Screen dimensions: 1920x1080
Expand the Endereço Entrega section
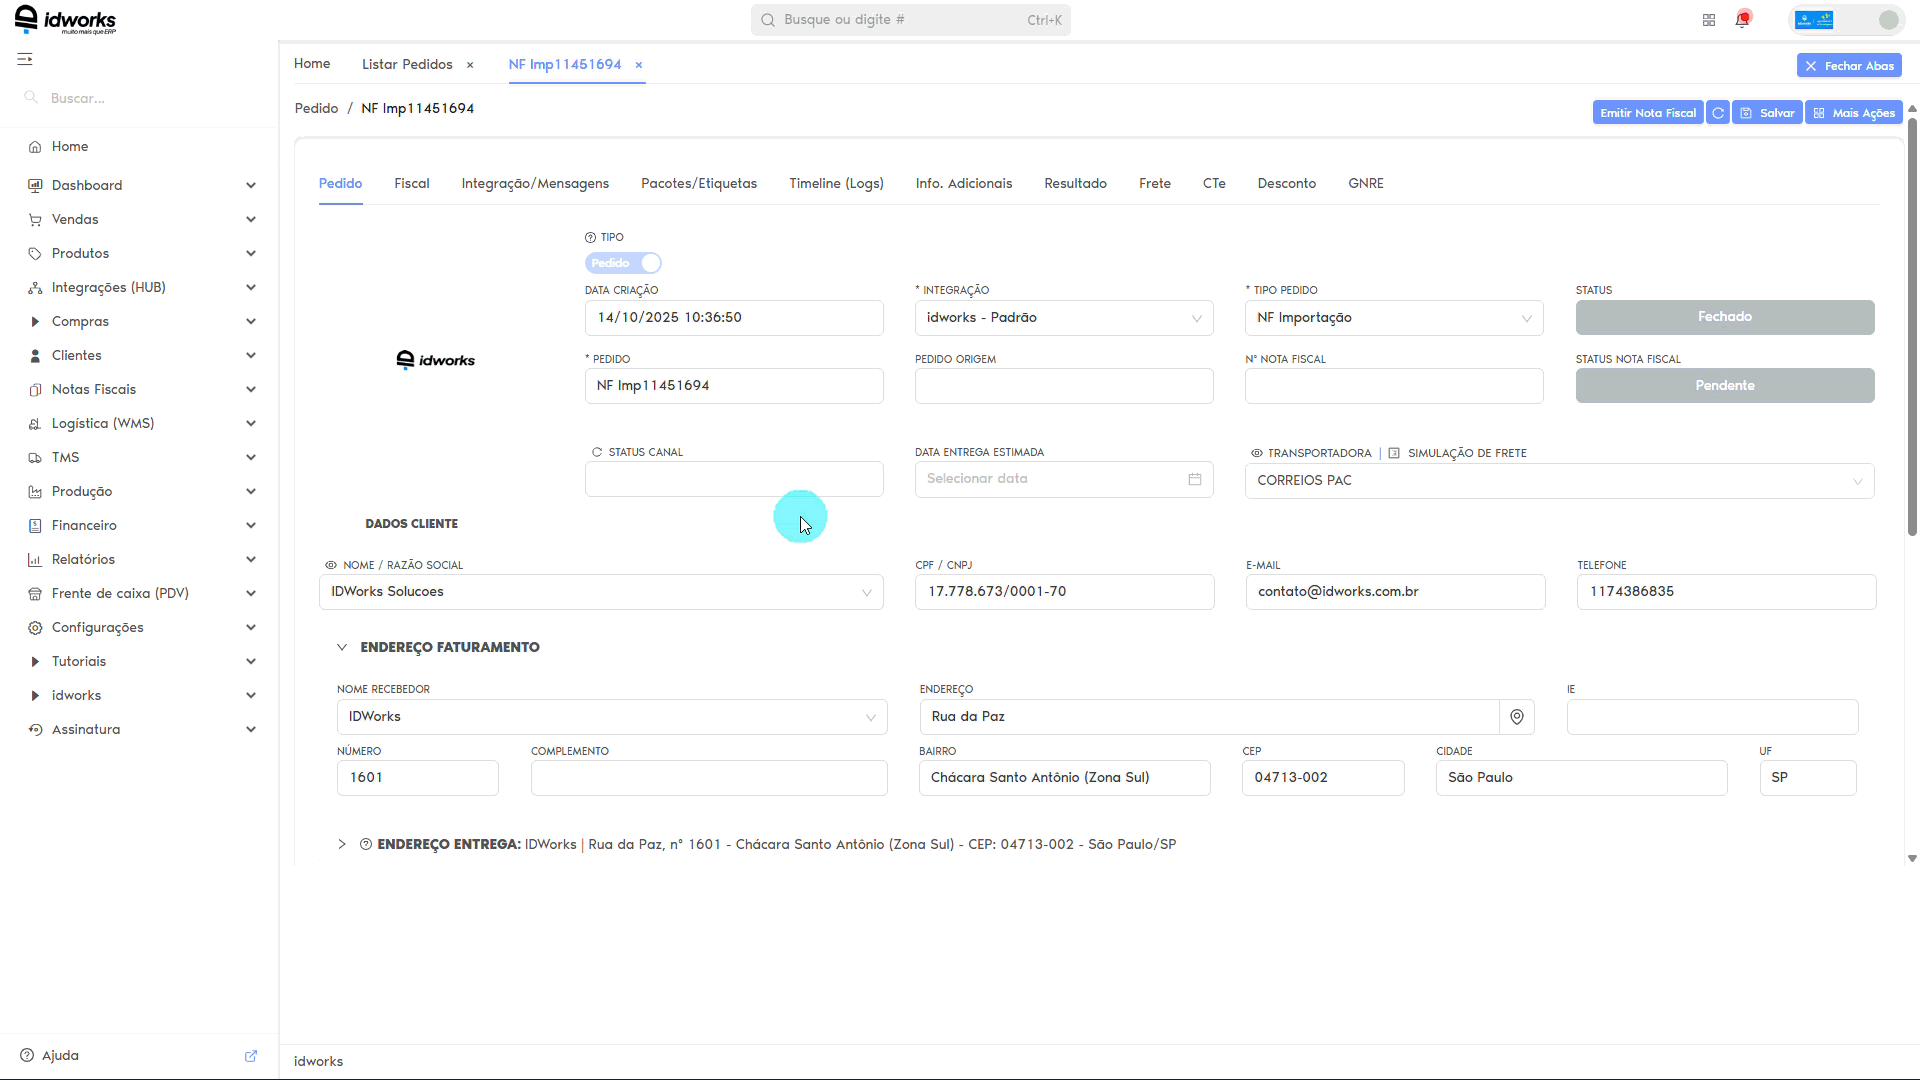click(x=342, y=844)
